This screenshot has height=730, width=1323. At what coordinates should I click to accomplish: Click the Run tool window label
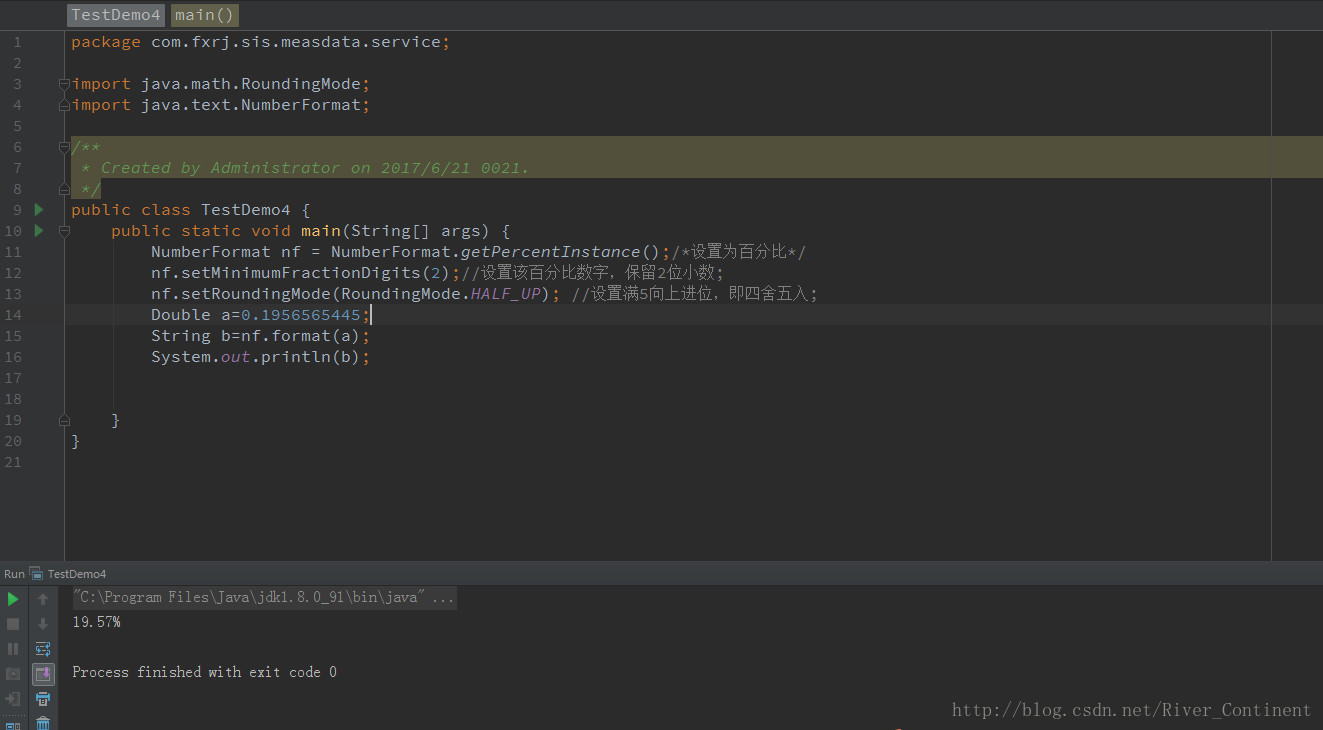coord(14,574)
